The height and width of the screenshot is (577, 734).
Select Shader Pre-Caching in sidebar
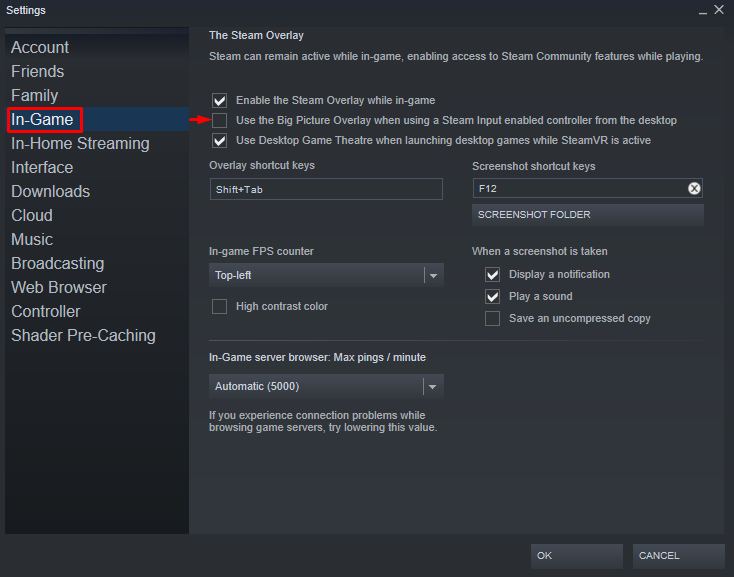click(x=83, y=335)
